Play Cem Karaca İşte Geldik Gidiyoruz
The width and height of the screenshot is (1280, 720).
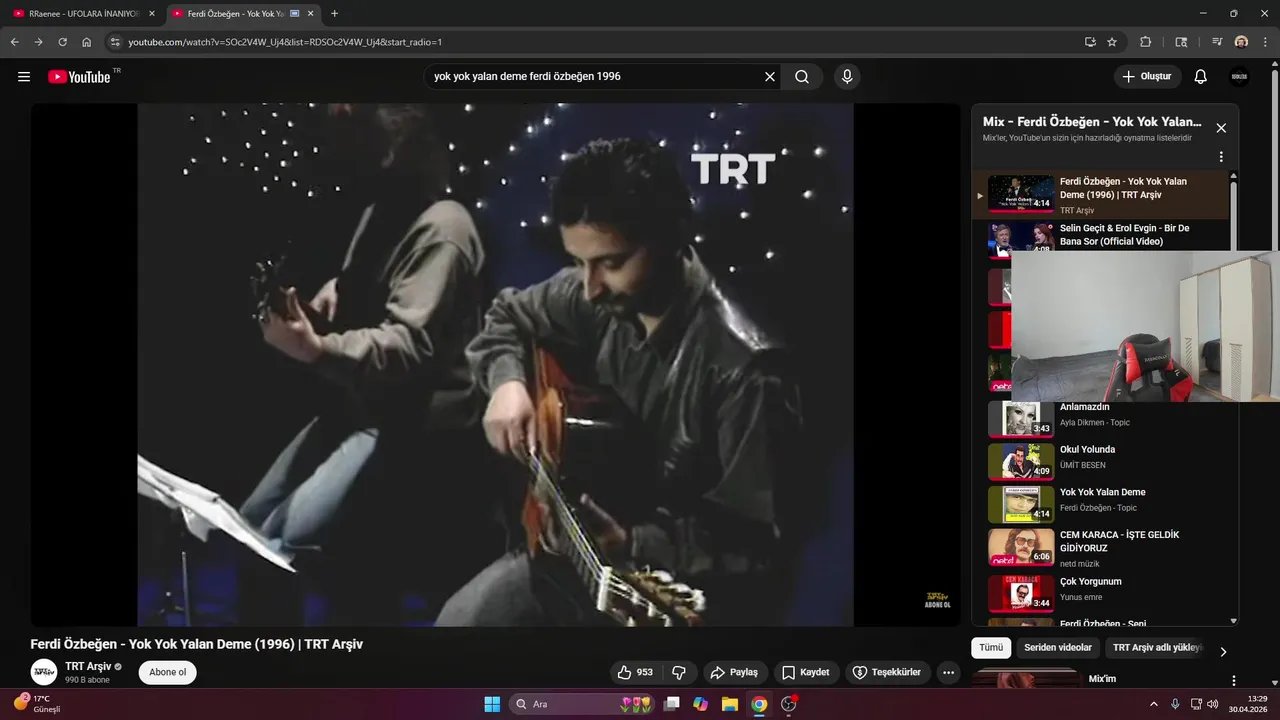[1100, 547]
